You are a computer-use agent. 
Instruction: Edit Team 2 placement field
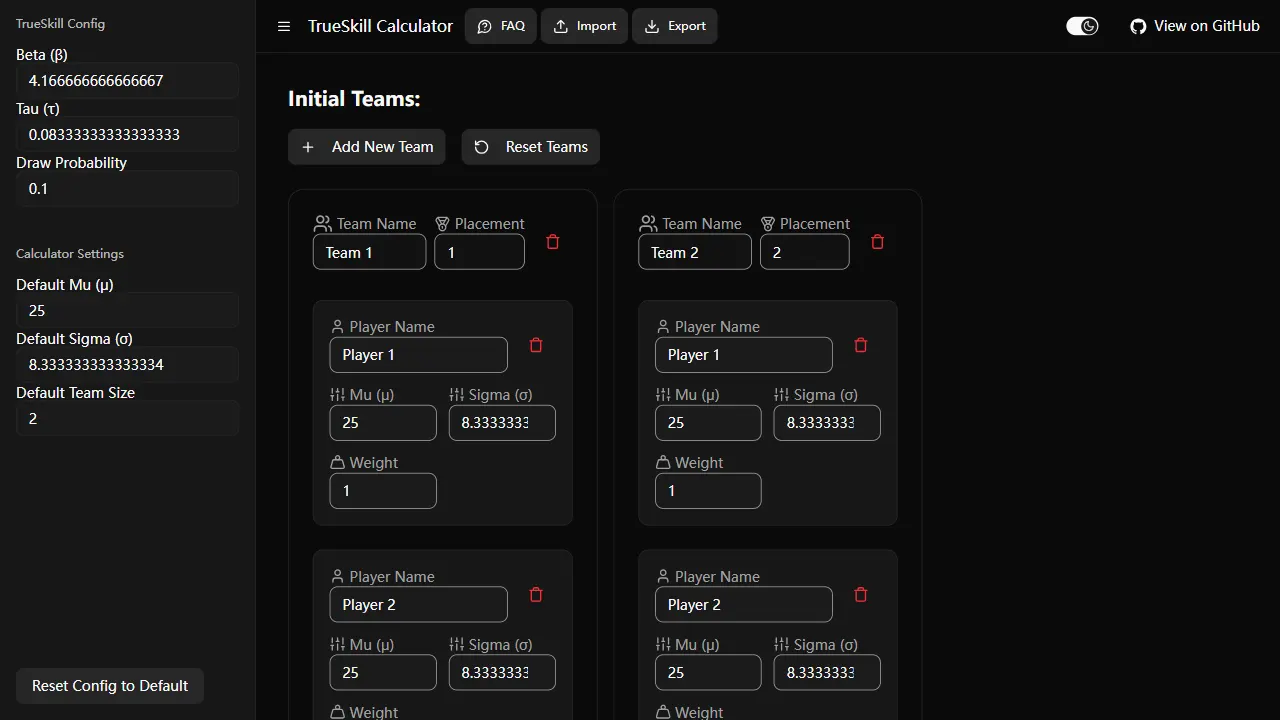[805, 252]
